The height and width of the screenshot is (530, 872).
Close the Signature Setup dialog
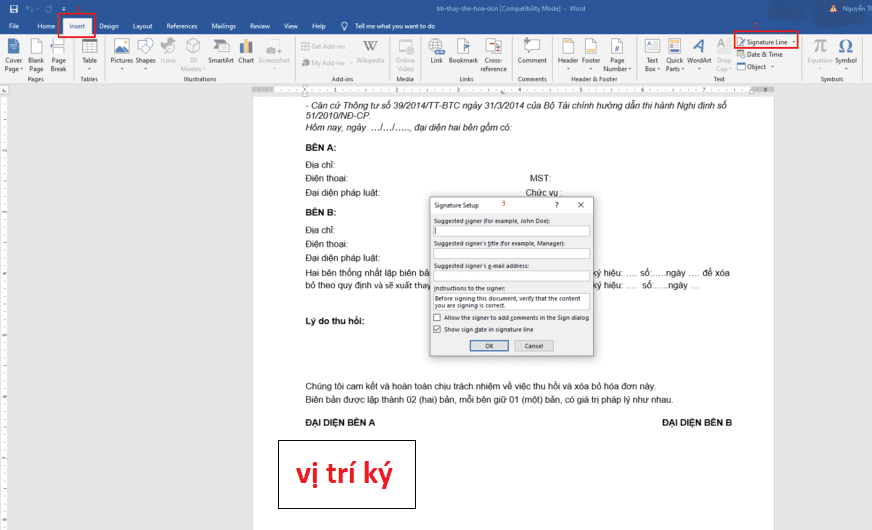pos(581,205)
